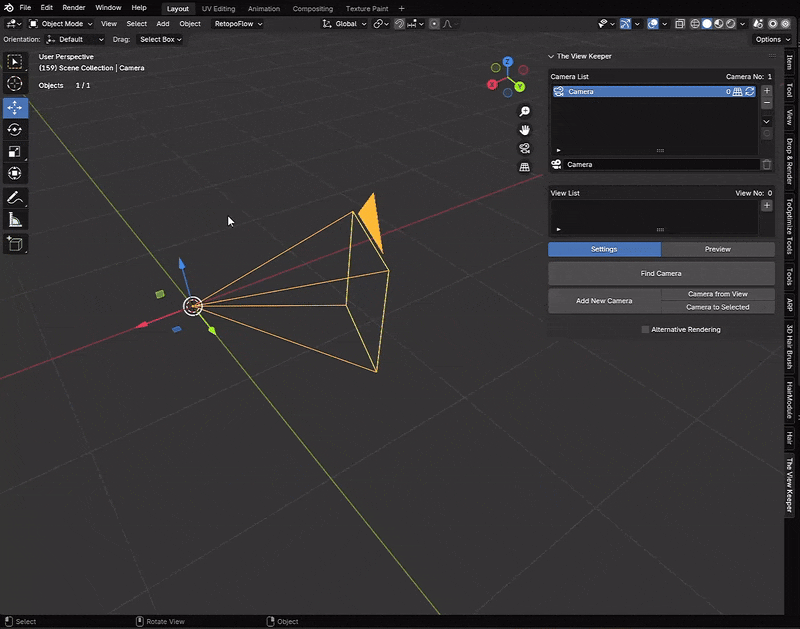800x629 pixels.
Task: Click Camera from View button
Action: click(718, 294)
